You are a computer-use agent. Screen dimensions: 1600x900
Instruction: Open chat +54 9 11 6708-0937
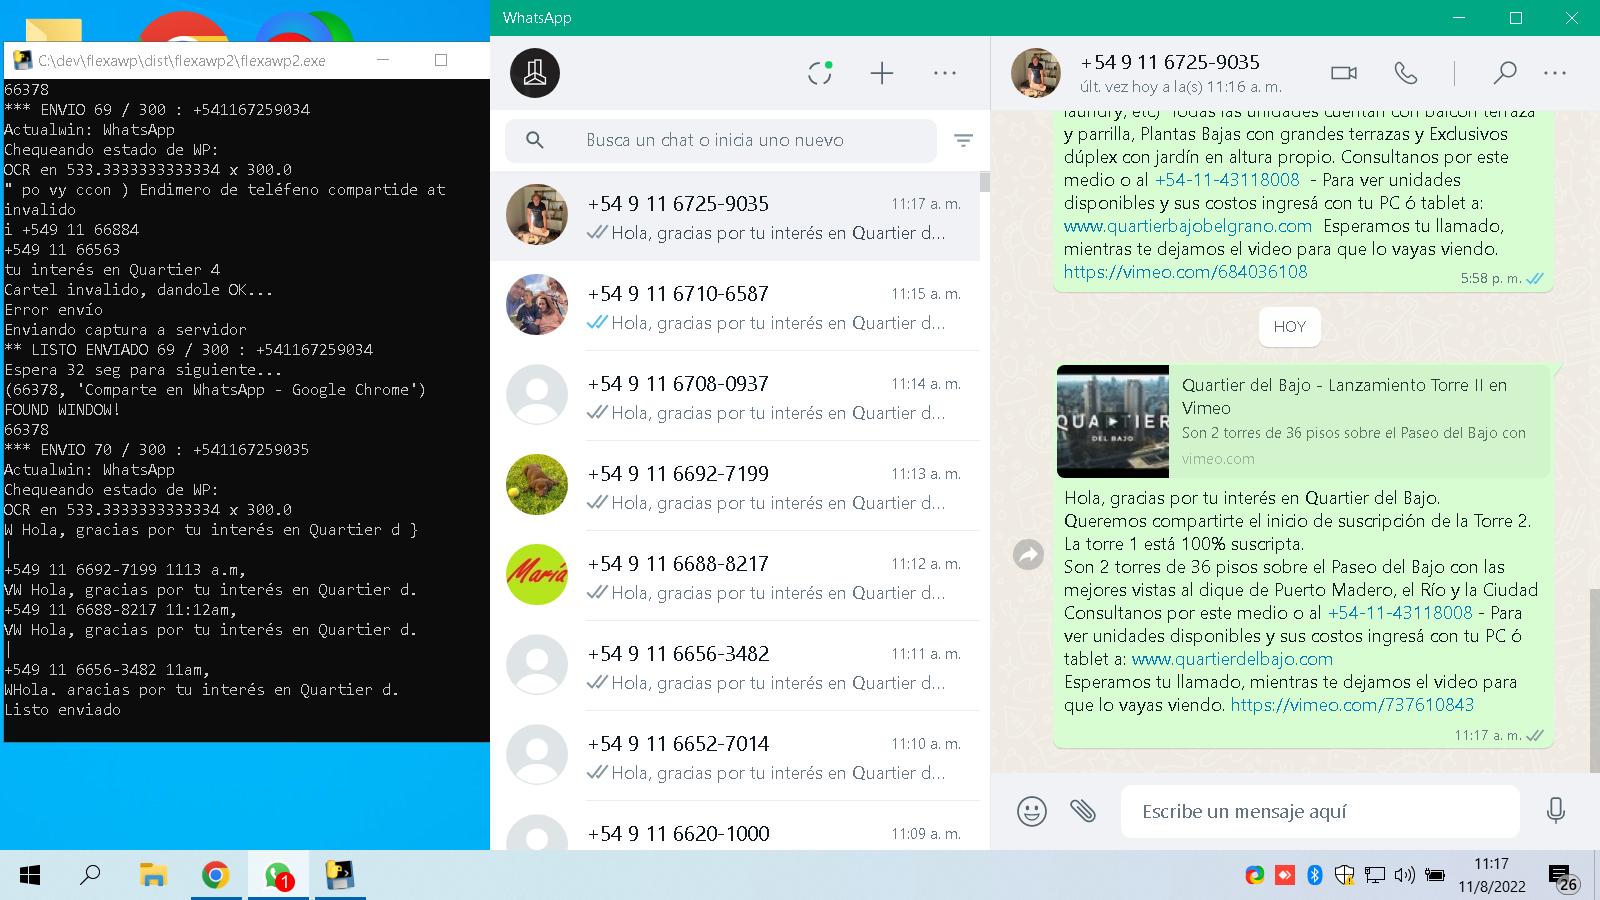[735, 396]
